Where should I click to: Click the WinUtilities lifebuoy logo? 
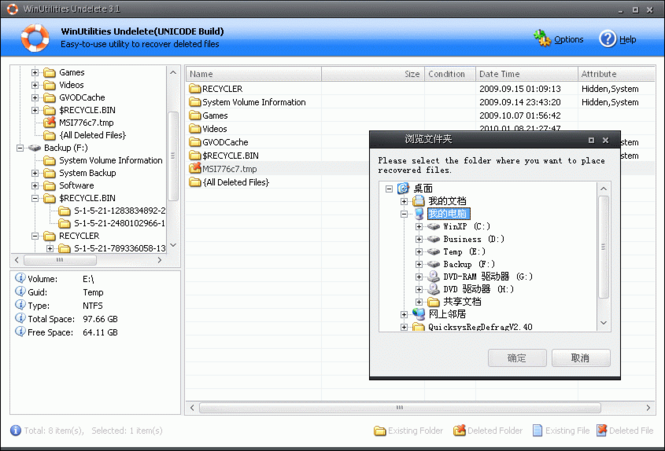[35, 38]
